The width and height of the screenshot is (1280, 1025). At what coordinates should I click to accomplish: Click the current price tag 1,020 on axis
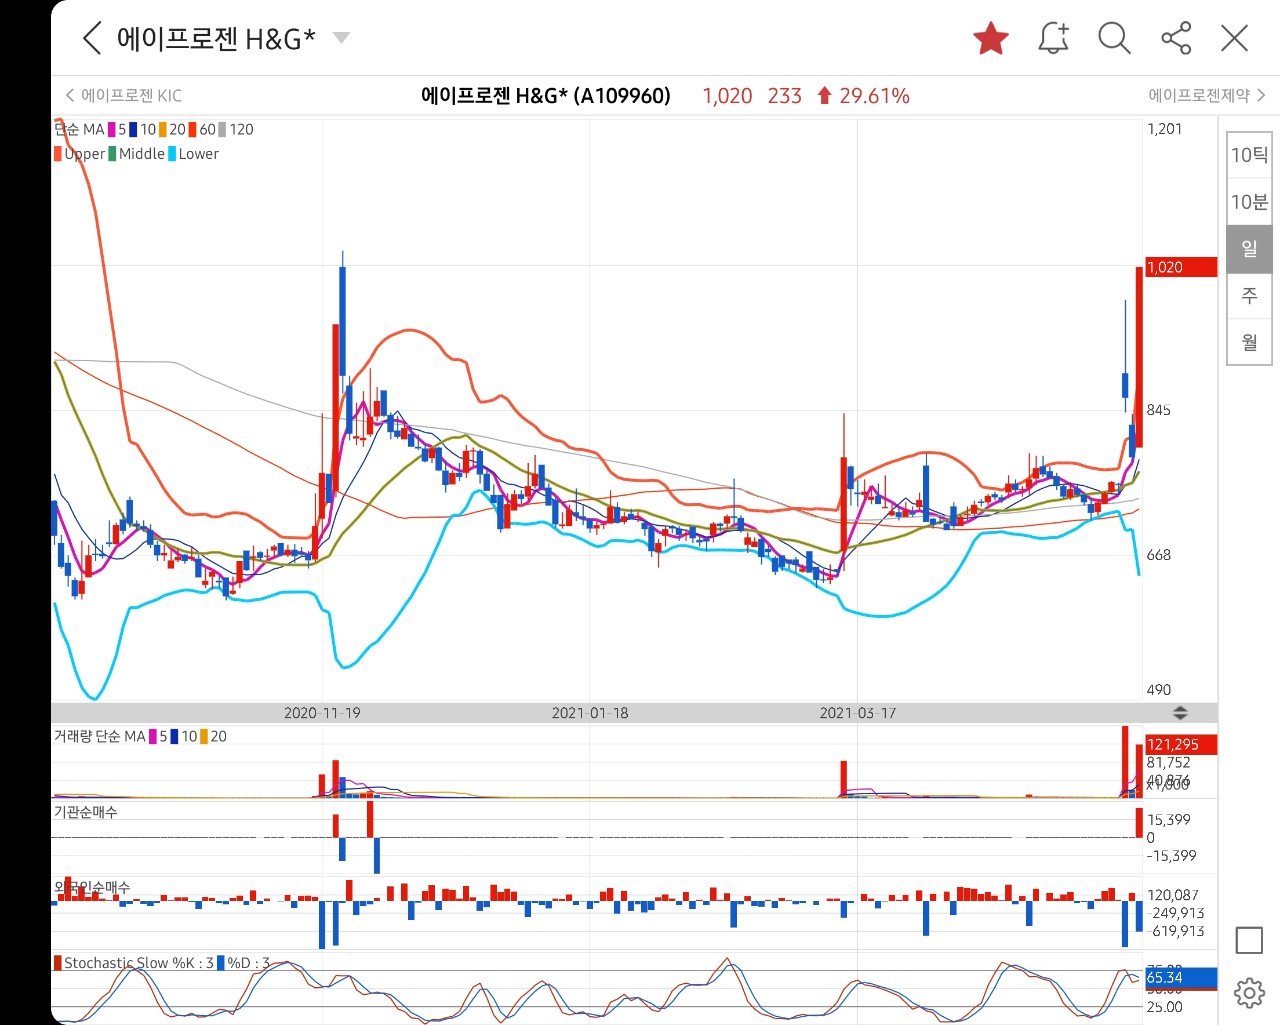(x=1181, y=267)
